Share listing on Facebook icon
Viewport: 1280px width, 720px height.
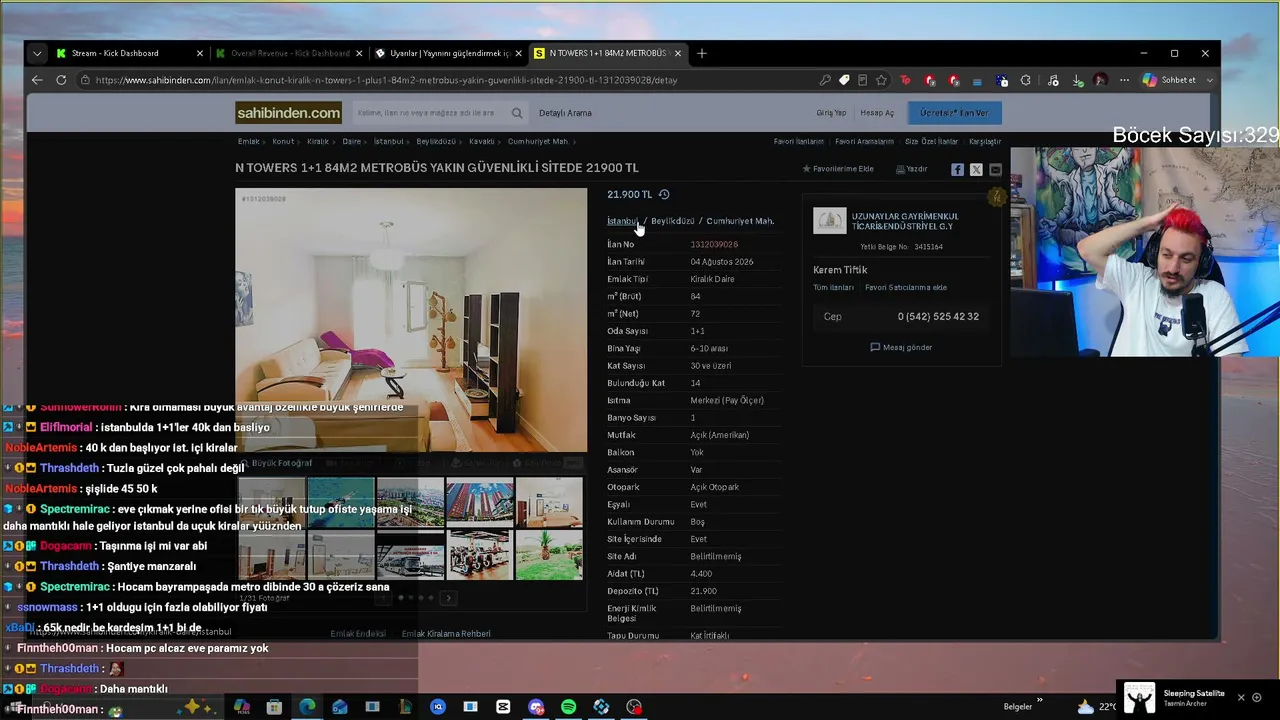(x=957, y=170)
